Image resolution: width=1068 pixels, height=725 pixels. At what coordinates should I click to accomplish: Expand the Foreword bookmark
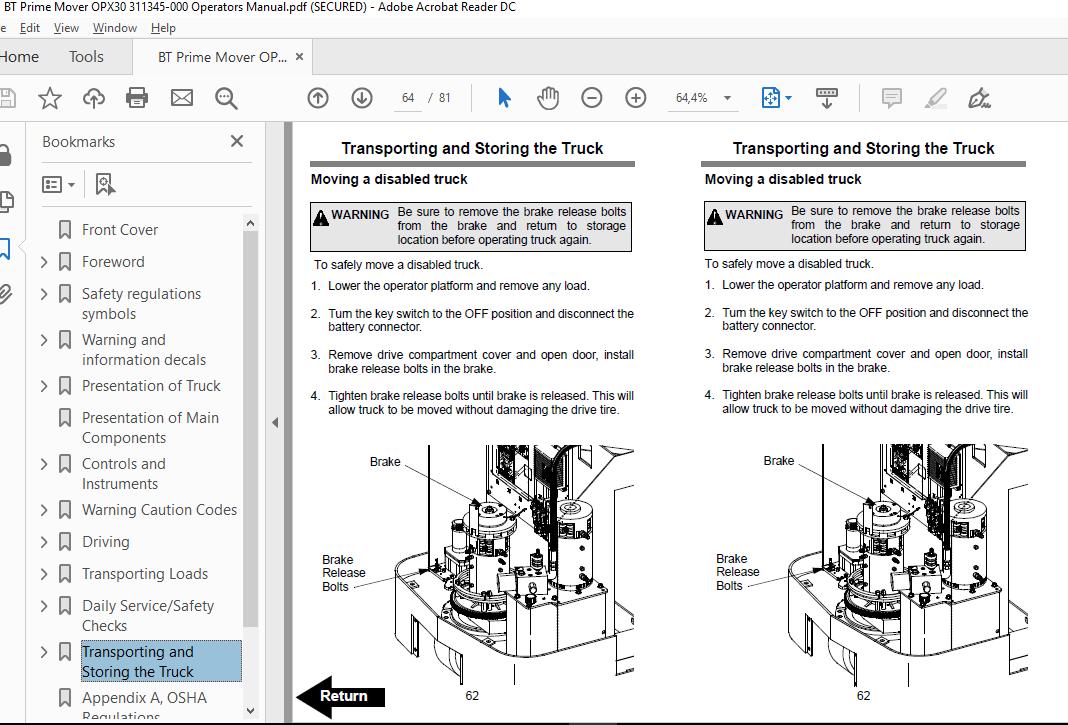43,261
